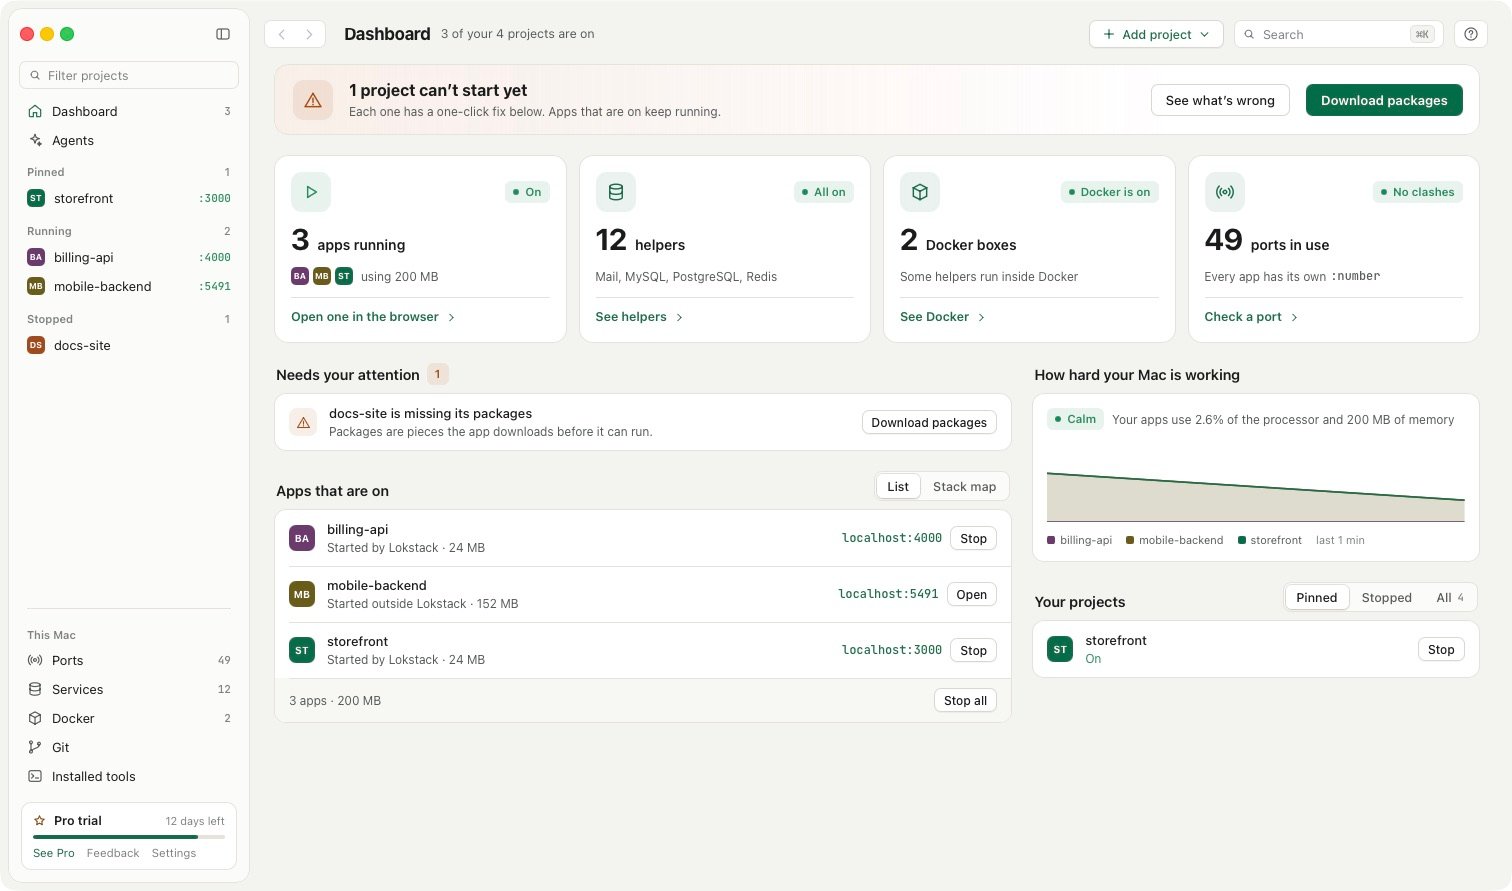Show Stopped projects tab
Viewport: 1512px width, 891px height.
[1386, 598]
